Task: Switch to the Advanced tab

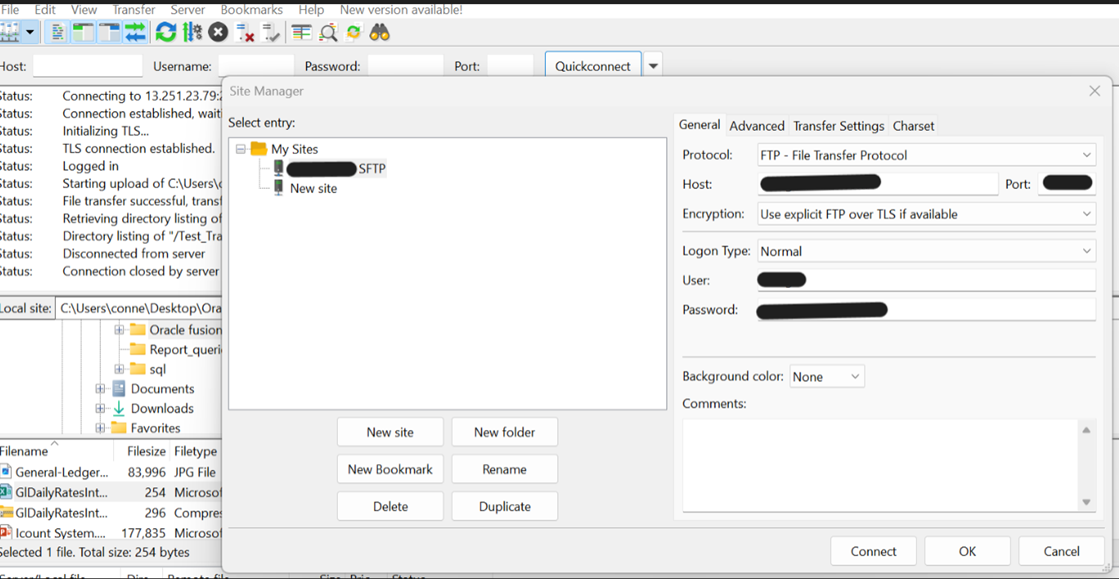Action: pyautogui.click(x=757, y=126)
